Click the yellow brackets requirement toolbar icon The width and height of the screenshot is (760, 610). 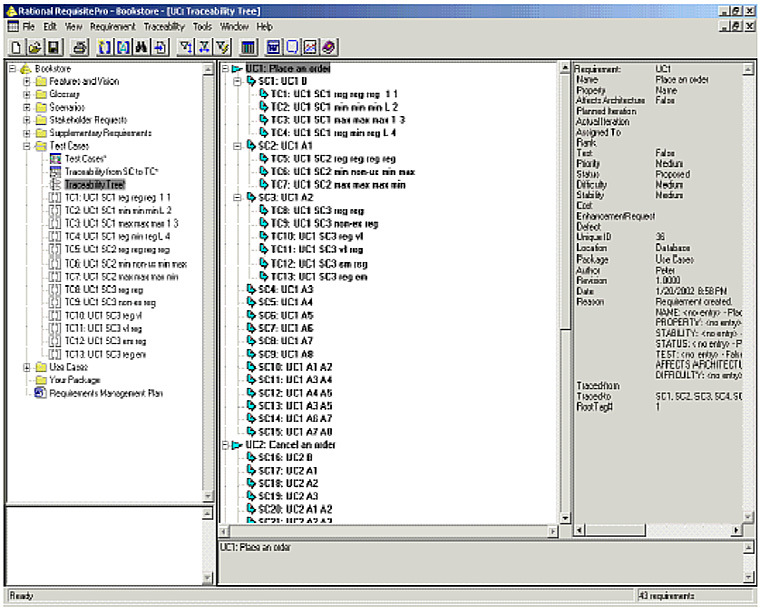click(x=105, y=47)
